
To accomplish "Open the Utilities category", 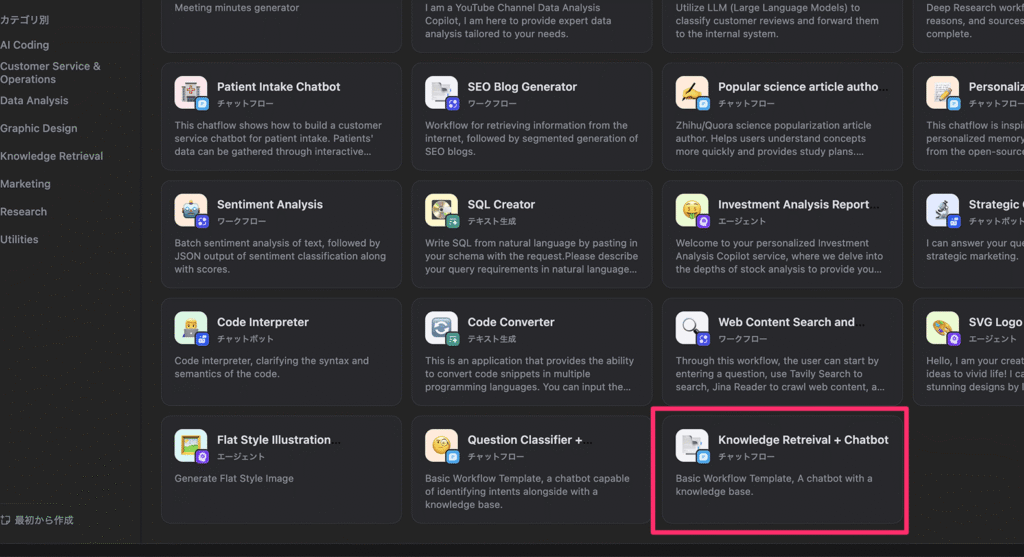I will [x=19, y=239].
